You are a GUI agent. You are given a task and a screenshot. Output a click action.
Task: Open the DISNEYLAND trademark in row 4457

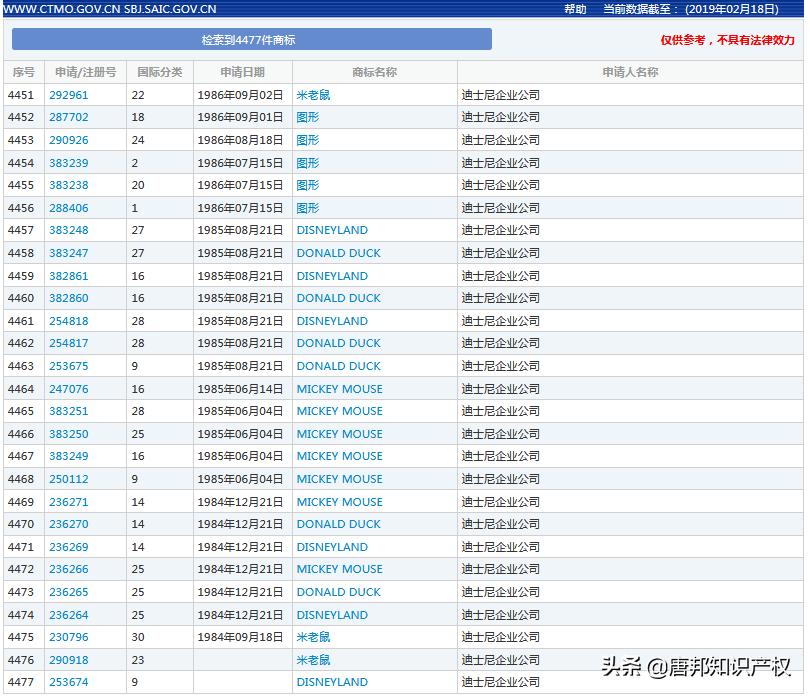[333, 230]
